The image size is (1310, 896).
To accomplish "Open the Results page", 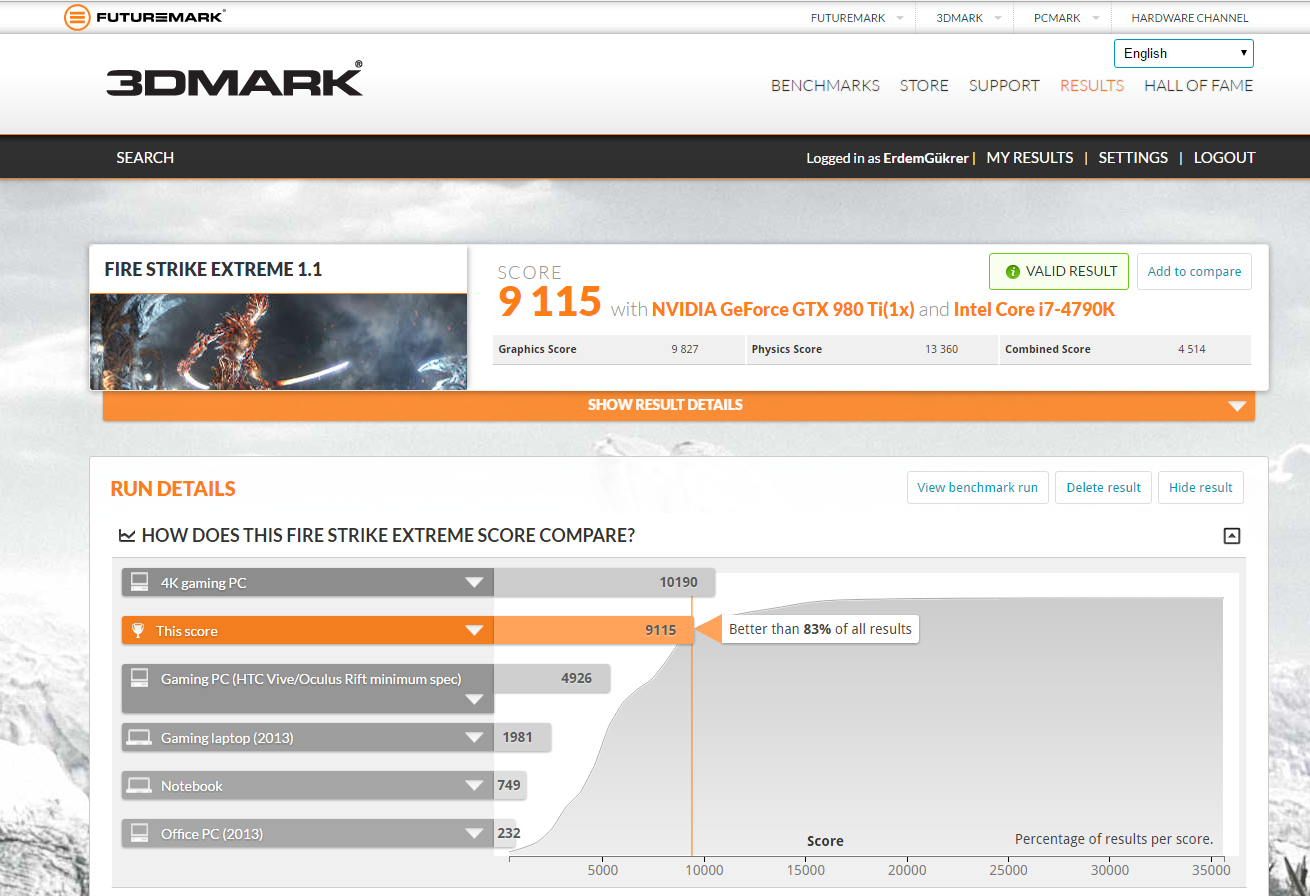I will tap(1092, 86).
